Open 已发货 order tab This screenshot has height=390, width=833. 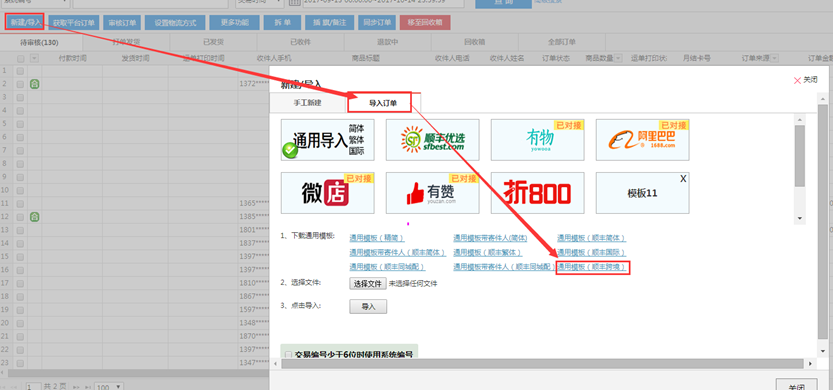pyautogui.click(x=214, y=43)
